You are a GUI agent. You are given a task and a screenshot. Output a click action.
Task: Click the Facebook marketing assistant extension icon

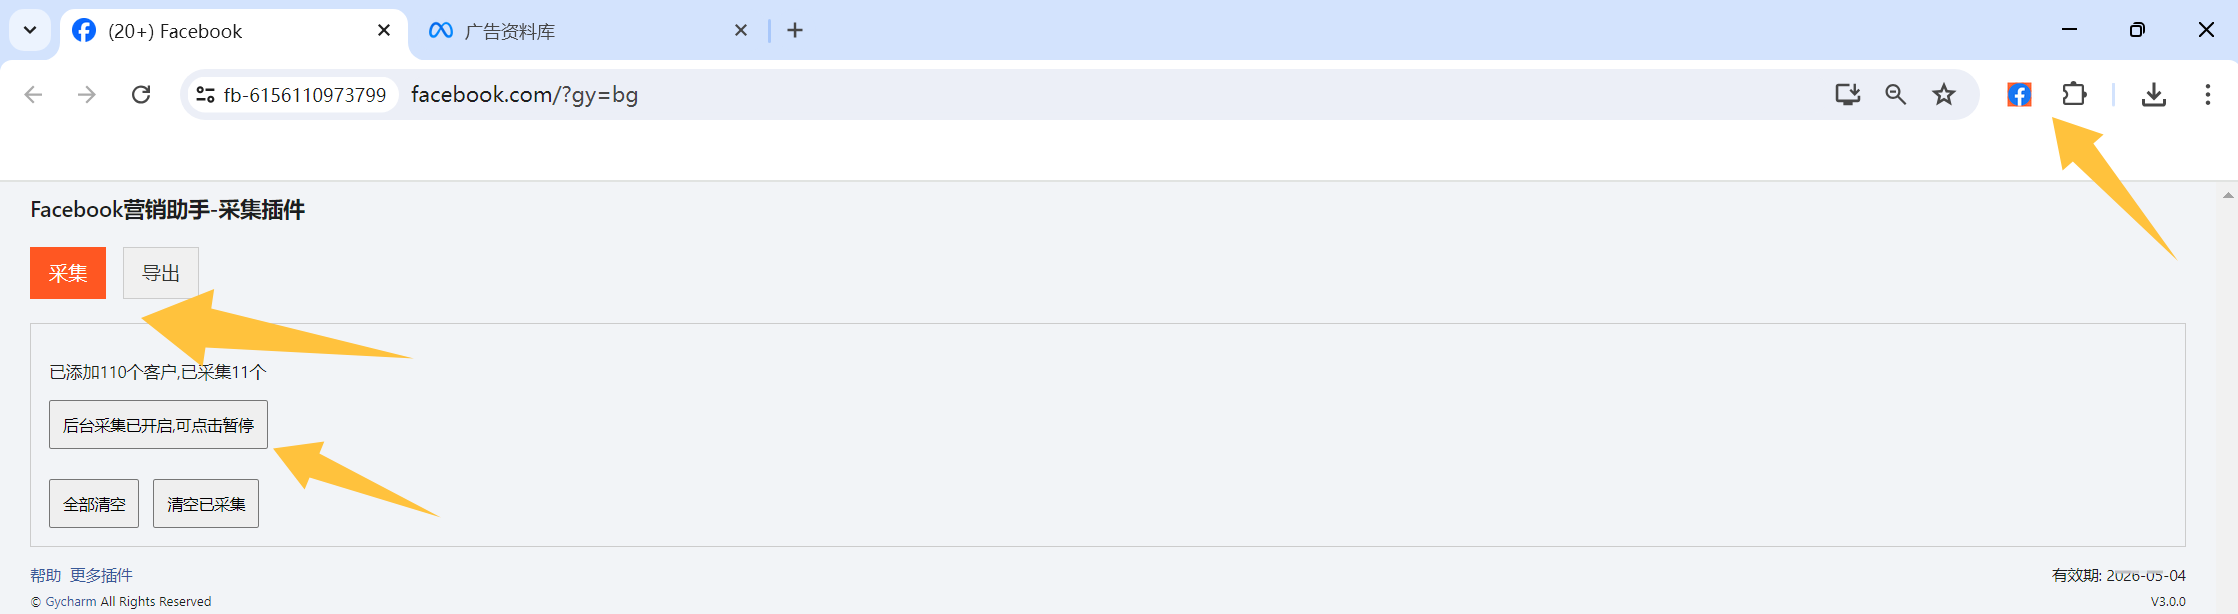tap(2019, 95)
